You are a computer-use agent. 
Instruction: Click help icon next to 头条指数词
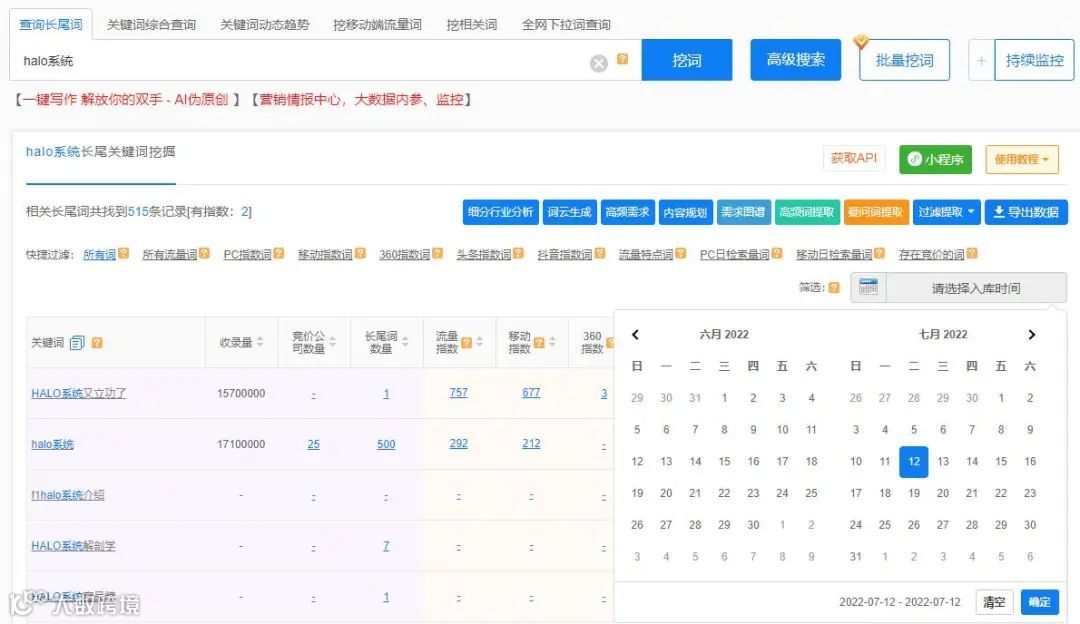pos(518,253)
